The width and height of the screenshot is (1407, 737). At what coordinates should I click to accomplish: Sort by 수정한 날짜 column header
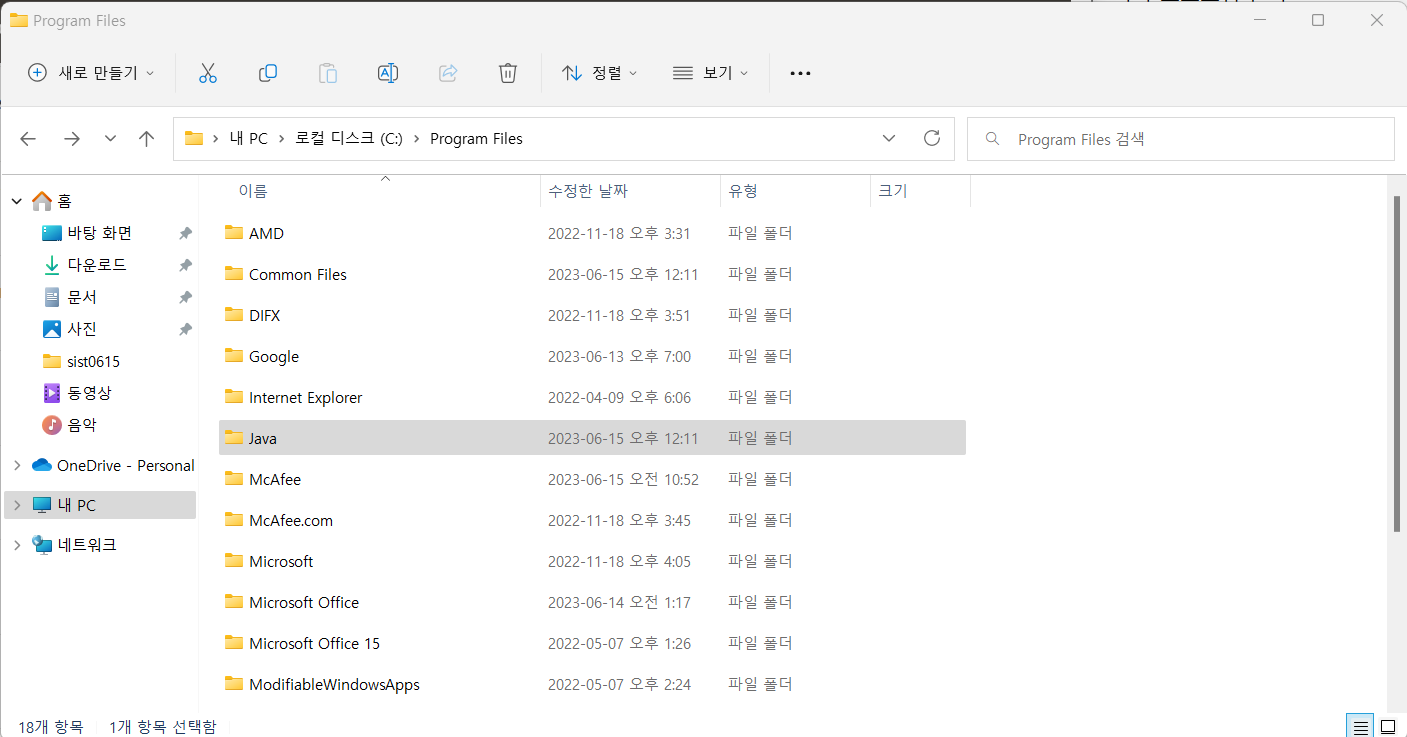pyautogui.click(x=588, y=191)
